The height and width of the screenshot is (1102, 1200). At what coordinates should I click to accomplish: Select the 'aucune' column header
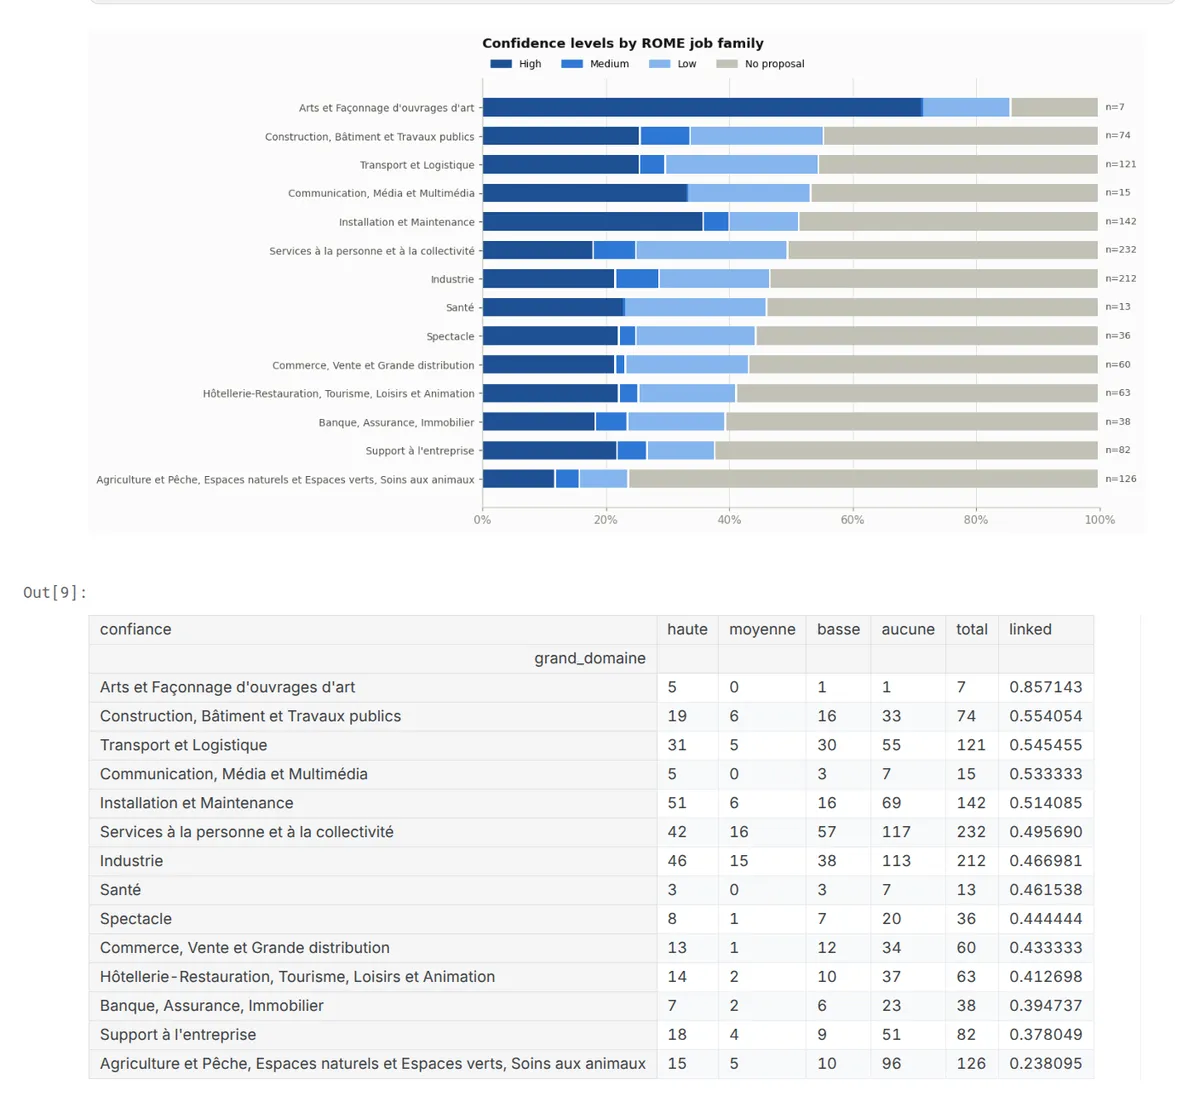[x=908, y=629]
